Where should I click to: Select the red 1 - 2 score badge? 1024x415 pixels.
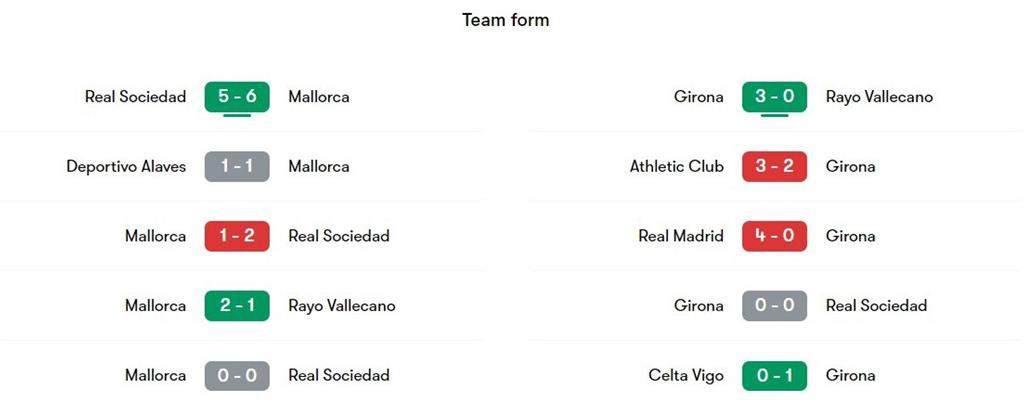point(237,236)
